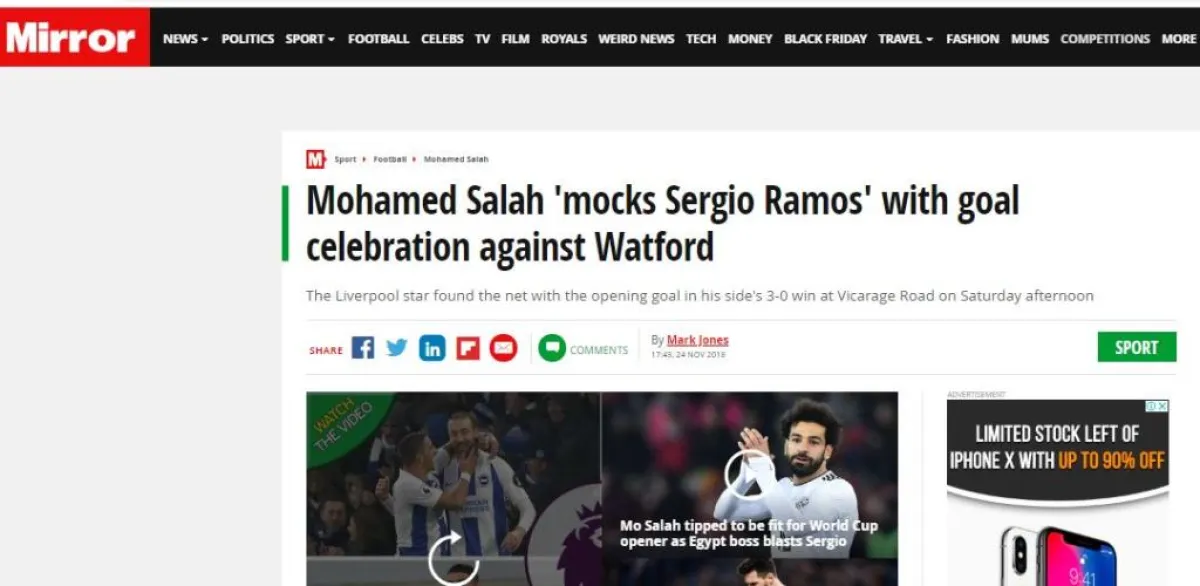Viewport: 1200px width, 586px height.
Task: Expand the Sport dropdown in navbar
Action: (x=310, y=39)
